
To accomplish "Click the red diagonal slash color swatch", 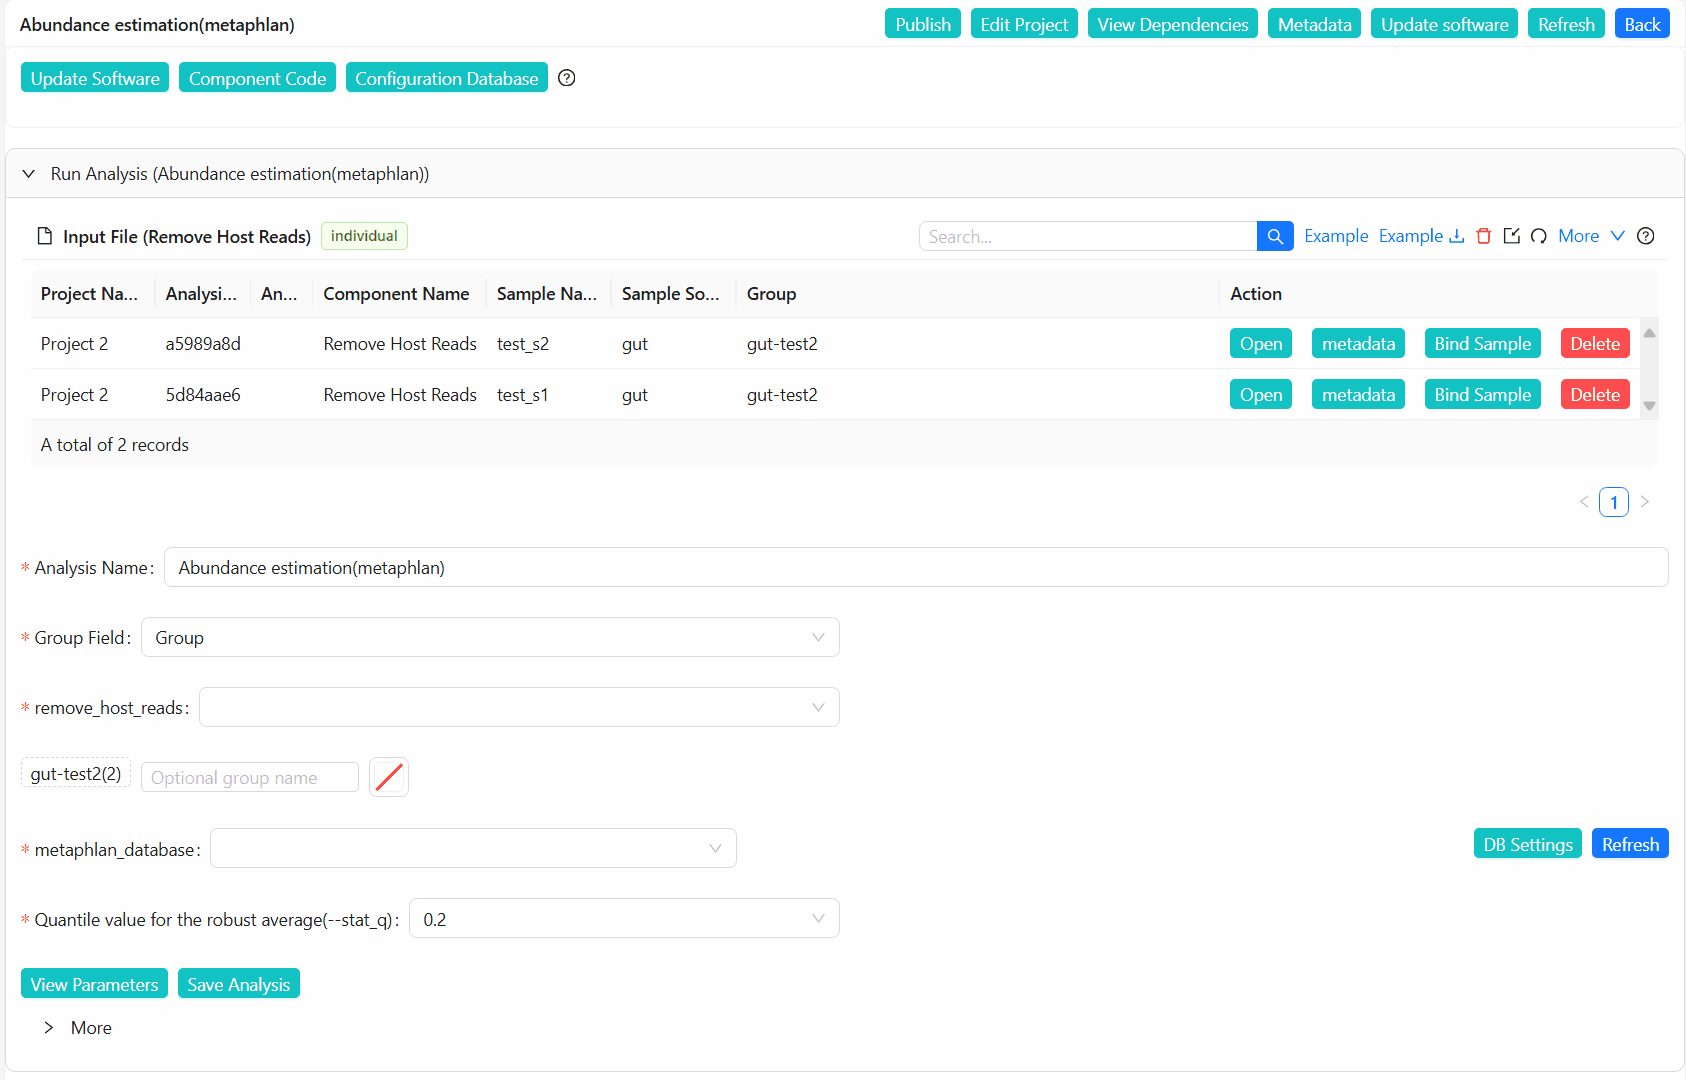I will (x=389, y=777).
